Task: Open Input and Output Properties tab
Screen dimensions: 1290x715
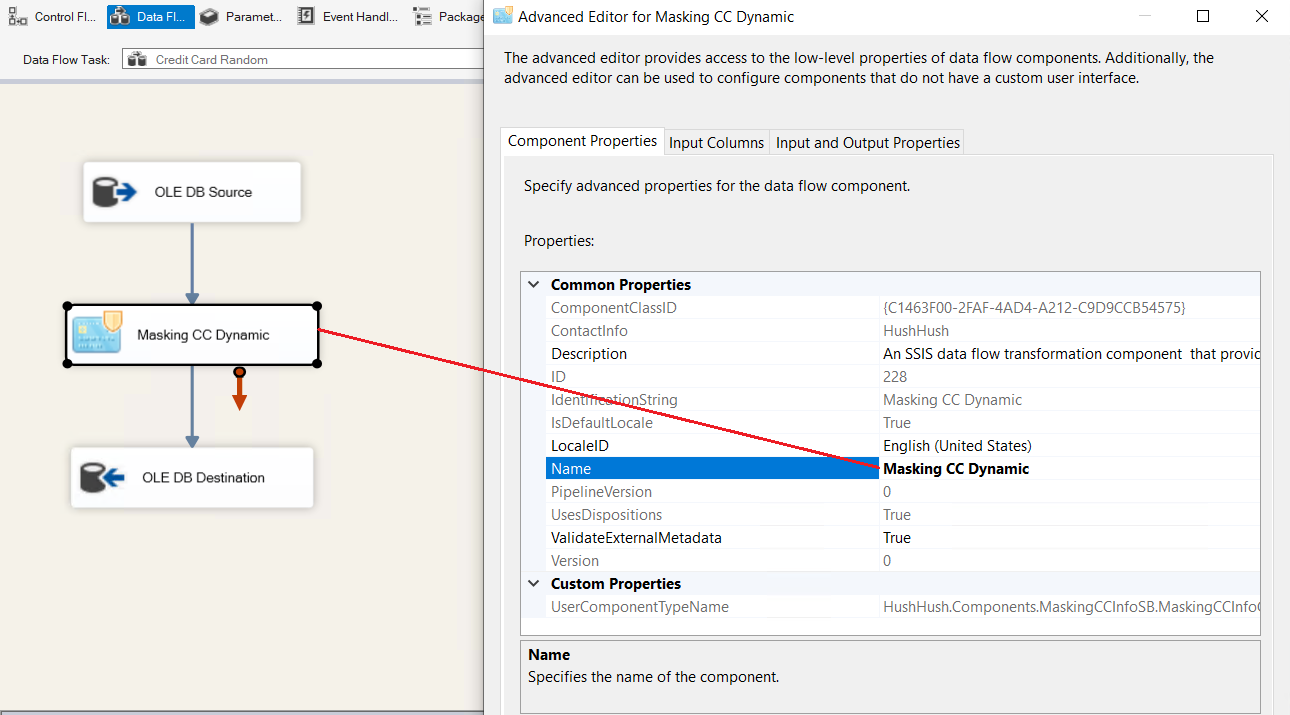Action: tap(867, 143)
